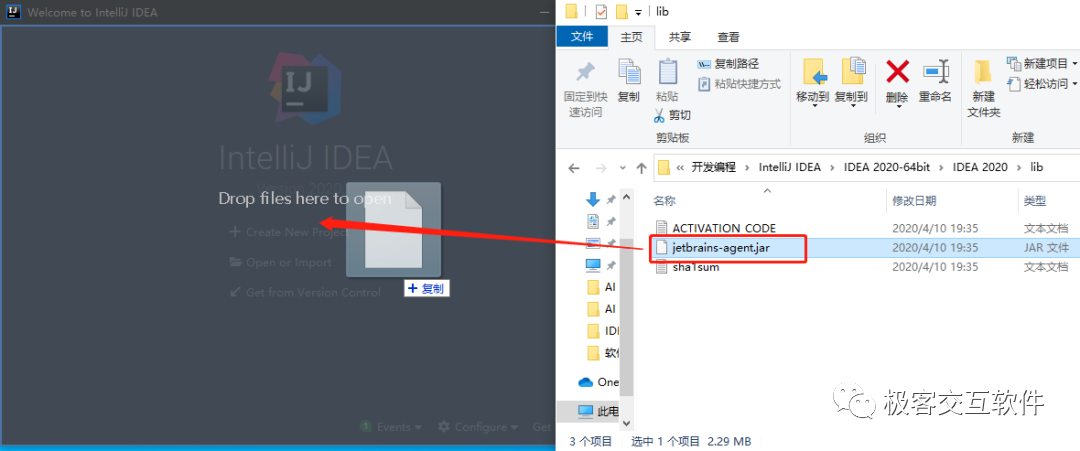Switch to the 查看 ribbon tab
The image size is (1080, 451).
coord(728,37)
